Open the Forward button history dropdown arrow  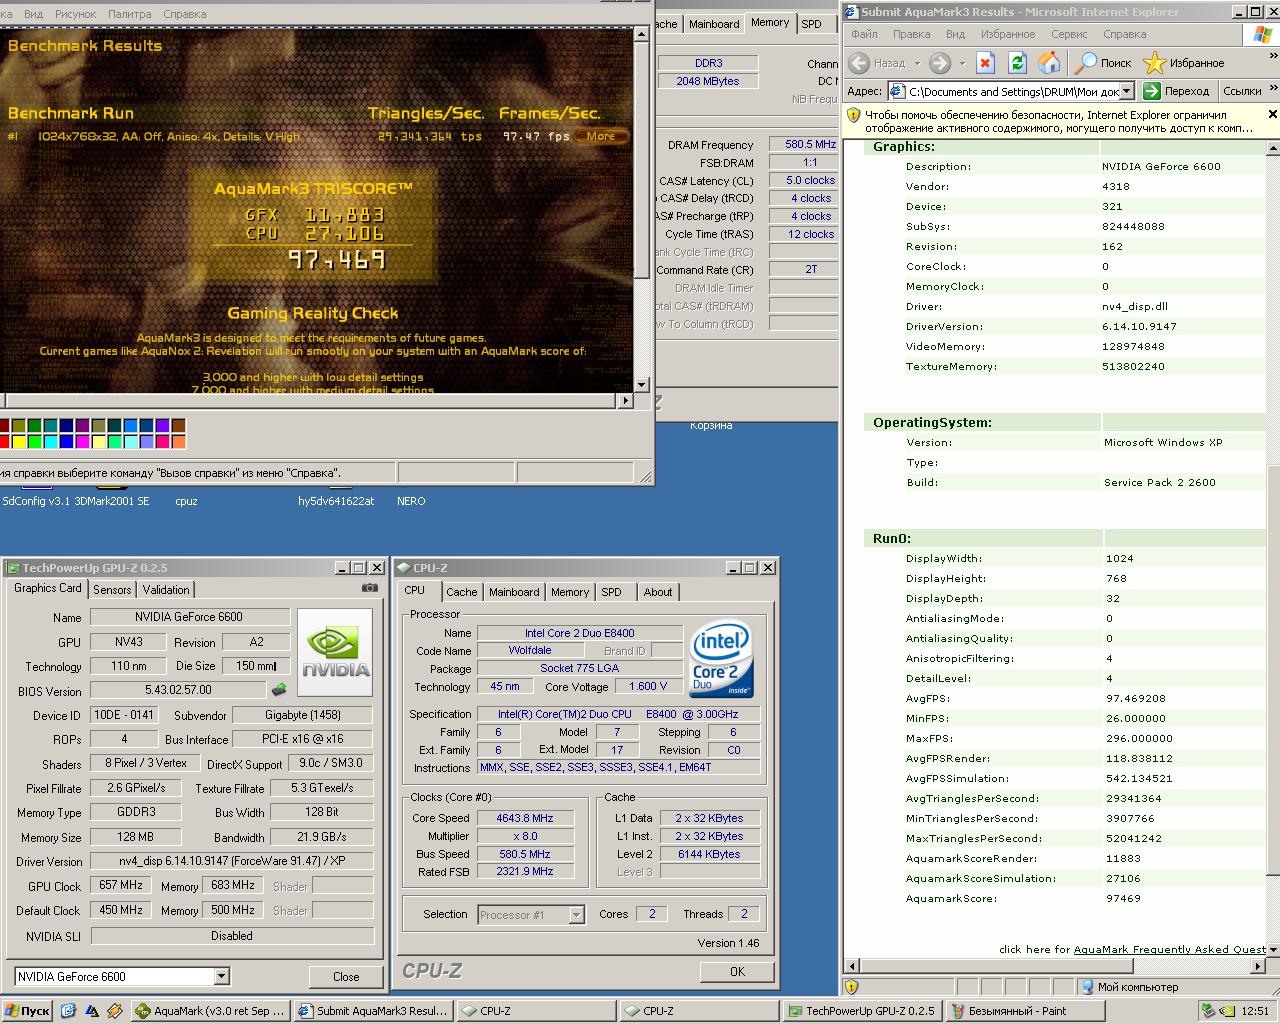[962, 63]
